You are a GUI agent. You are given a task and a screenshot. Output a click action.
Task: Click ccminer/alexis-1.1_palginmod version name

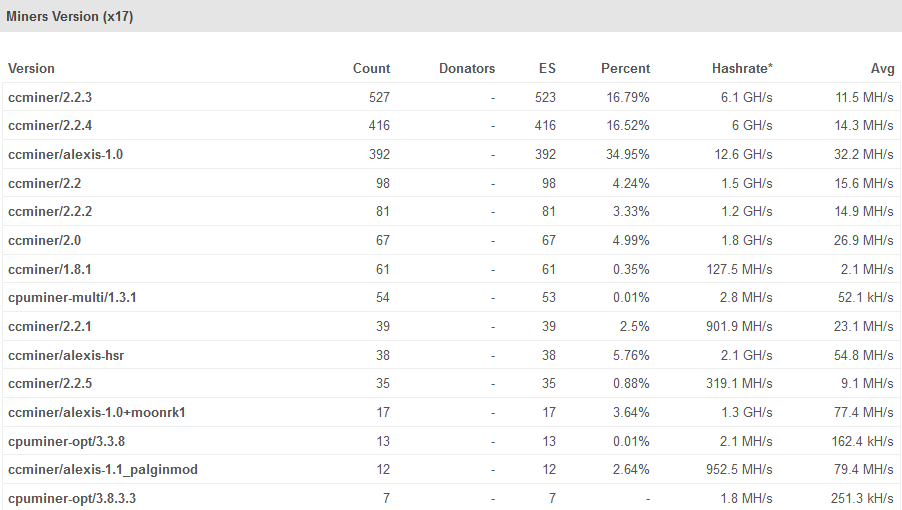coord(102,470)
